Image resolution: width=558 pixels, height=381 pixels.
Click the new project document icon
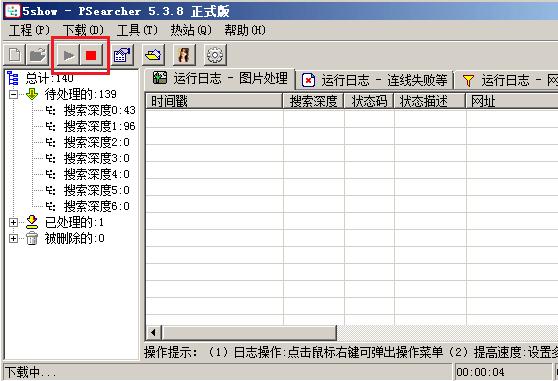(15, 55)
